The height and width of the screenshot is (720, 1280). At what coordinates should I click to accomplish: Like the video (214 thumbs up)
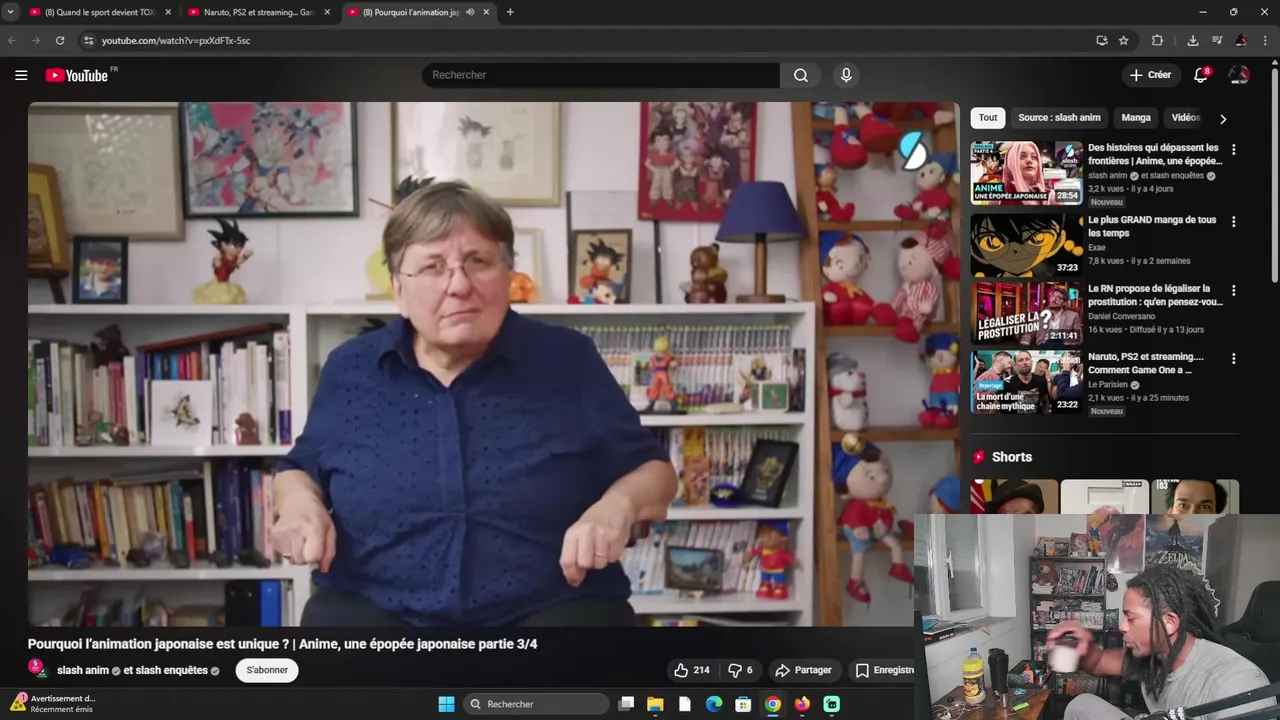(692, 670)
